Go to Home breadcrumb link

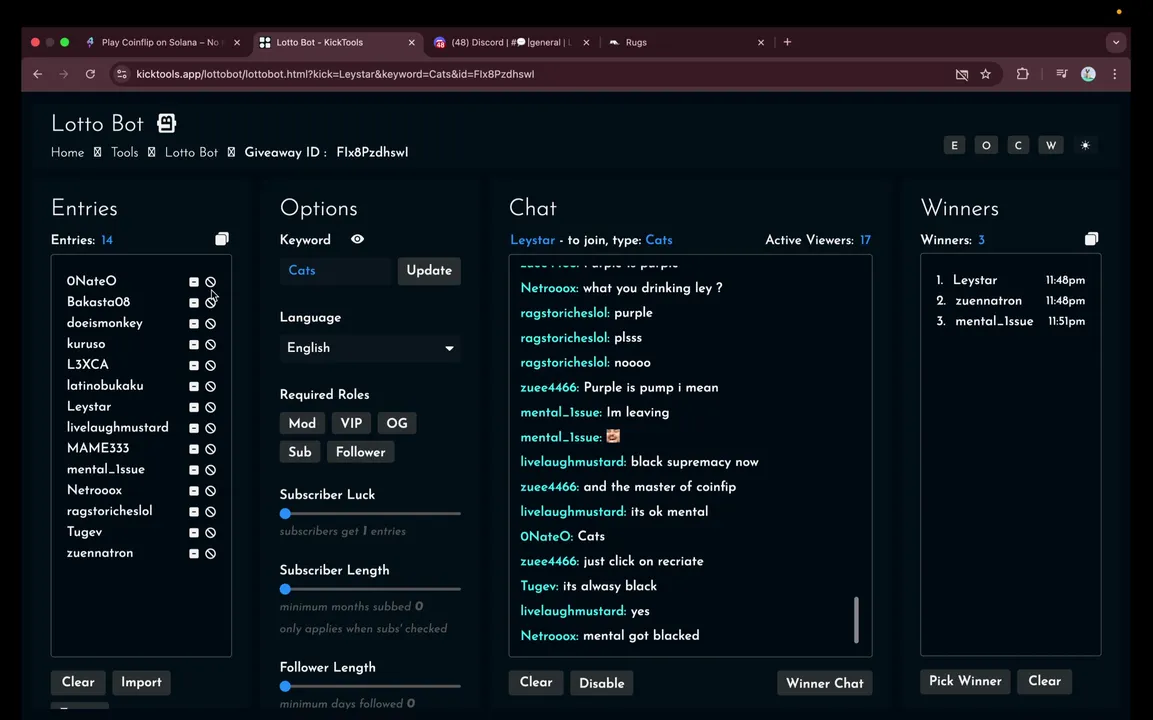(68, 153)
